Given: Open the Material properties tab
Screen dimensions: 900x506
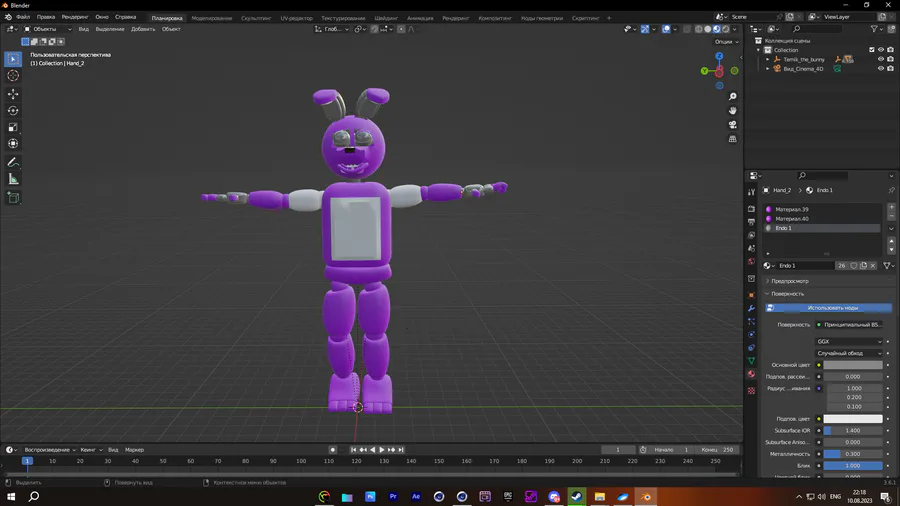Looking at the screenshot, I should point(751,374).
